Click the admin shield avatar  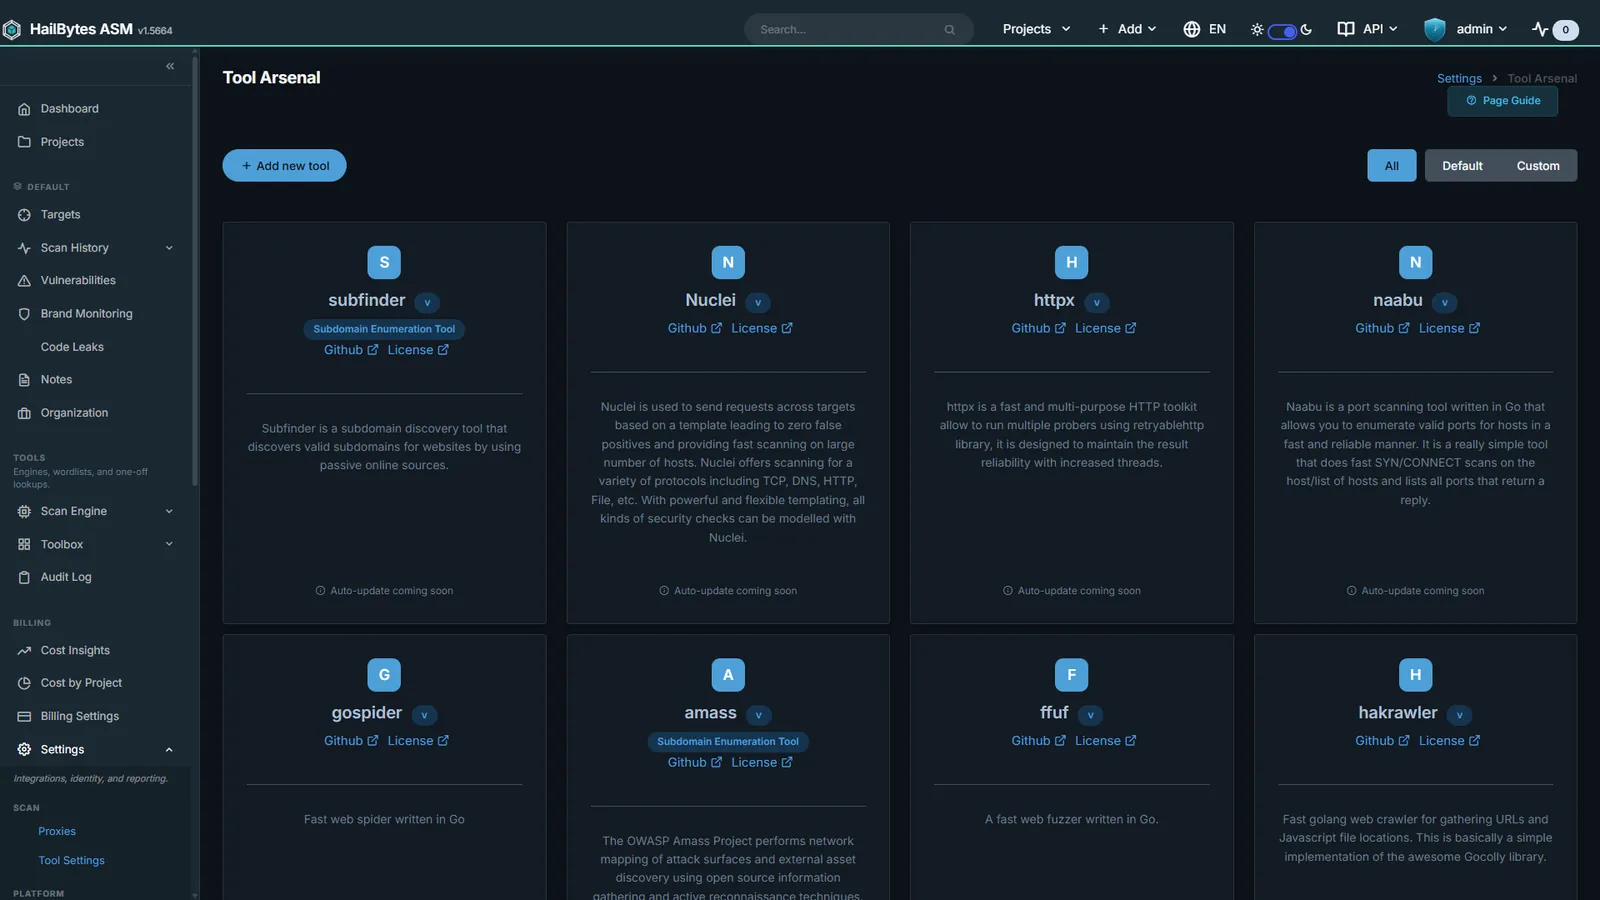tap(1434, 29)
